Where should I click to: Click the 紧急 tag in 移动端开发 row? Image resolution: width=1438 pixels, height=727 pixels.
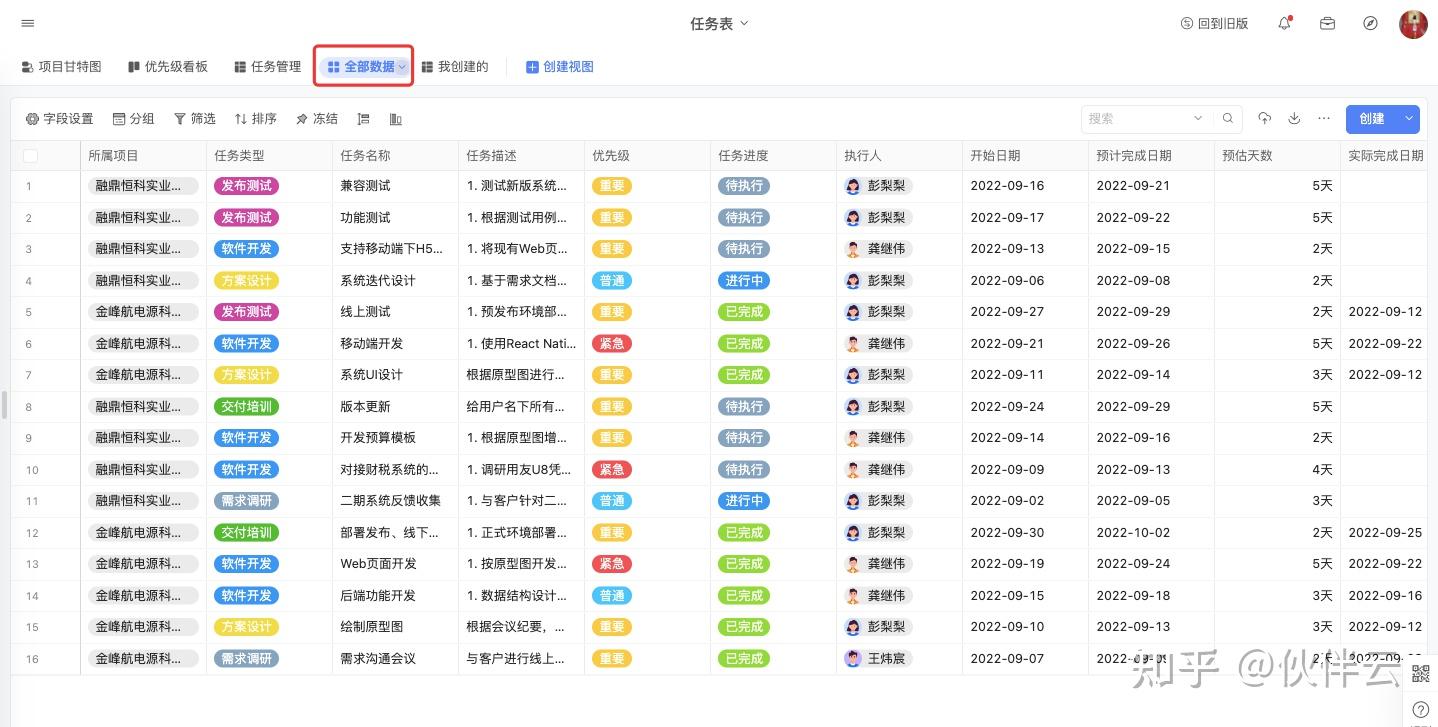pyautogui.click(x=611, y=343)
